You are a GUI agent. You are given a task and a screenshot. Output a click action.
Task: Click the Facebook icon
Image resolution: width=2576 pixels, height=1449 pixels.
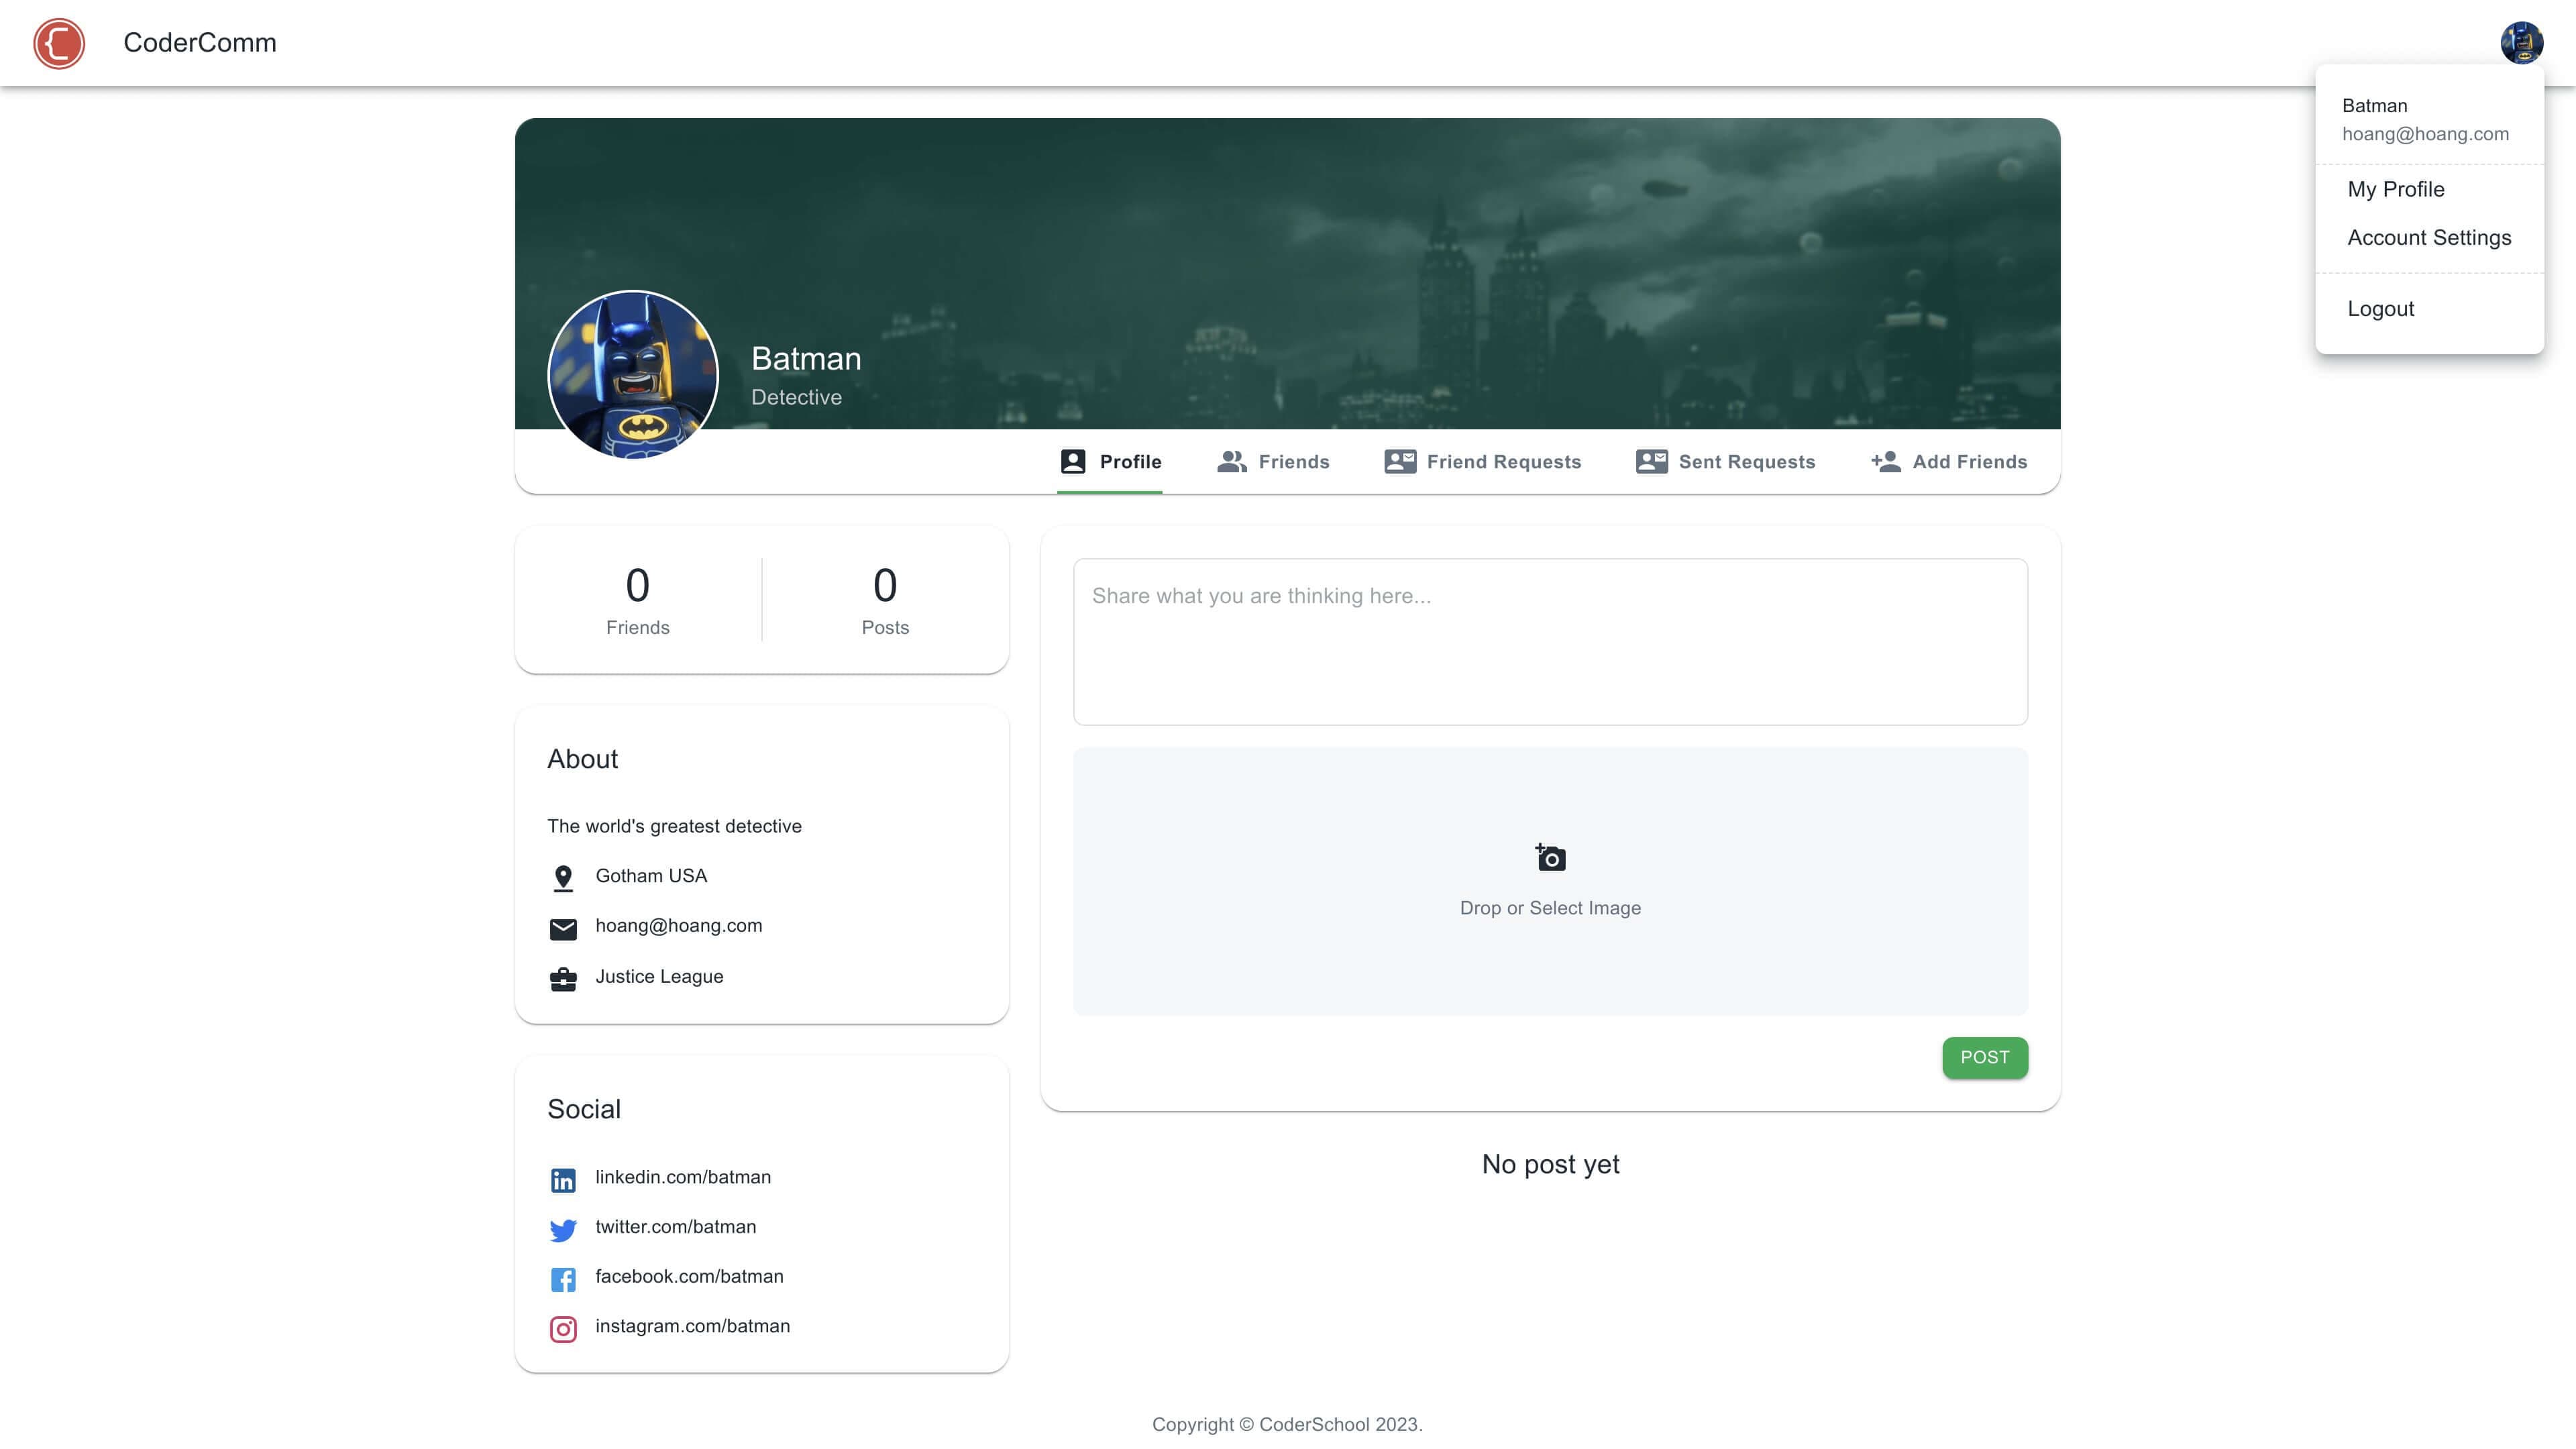coord(563,1279)
